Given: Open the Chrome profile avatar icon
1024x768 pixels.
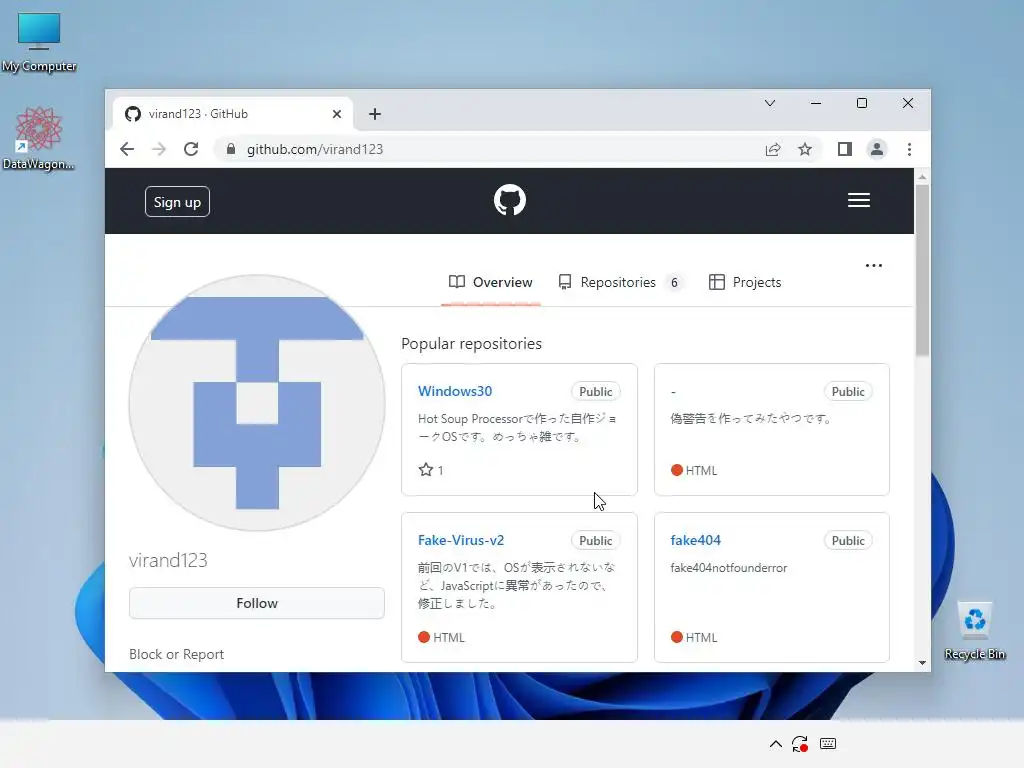Looking at the screenshot, I should pos(876,150).
